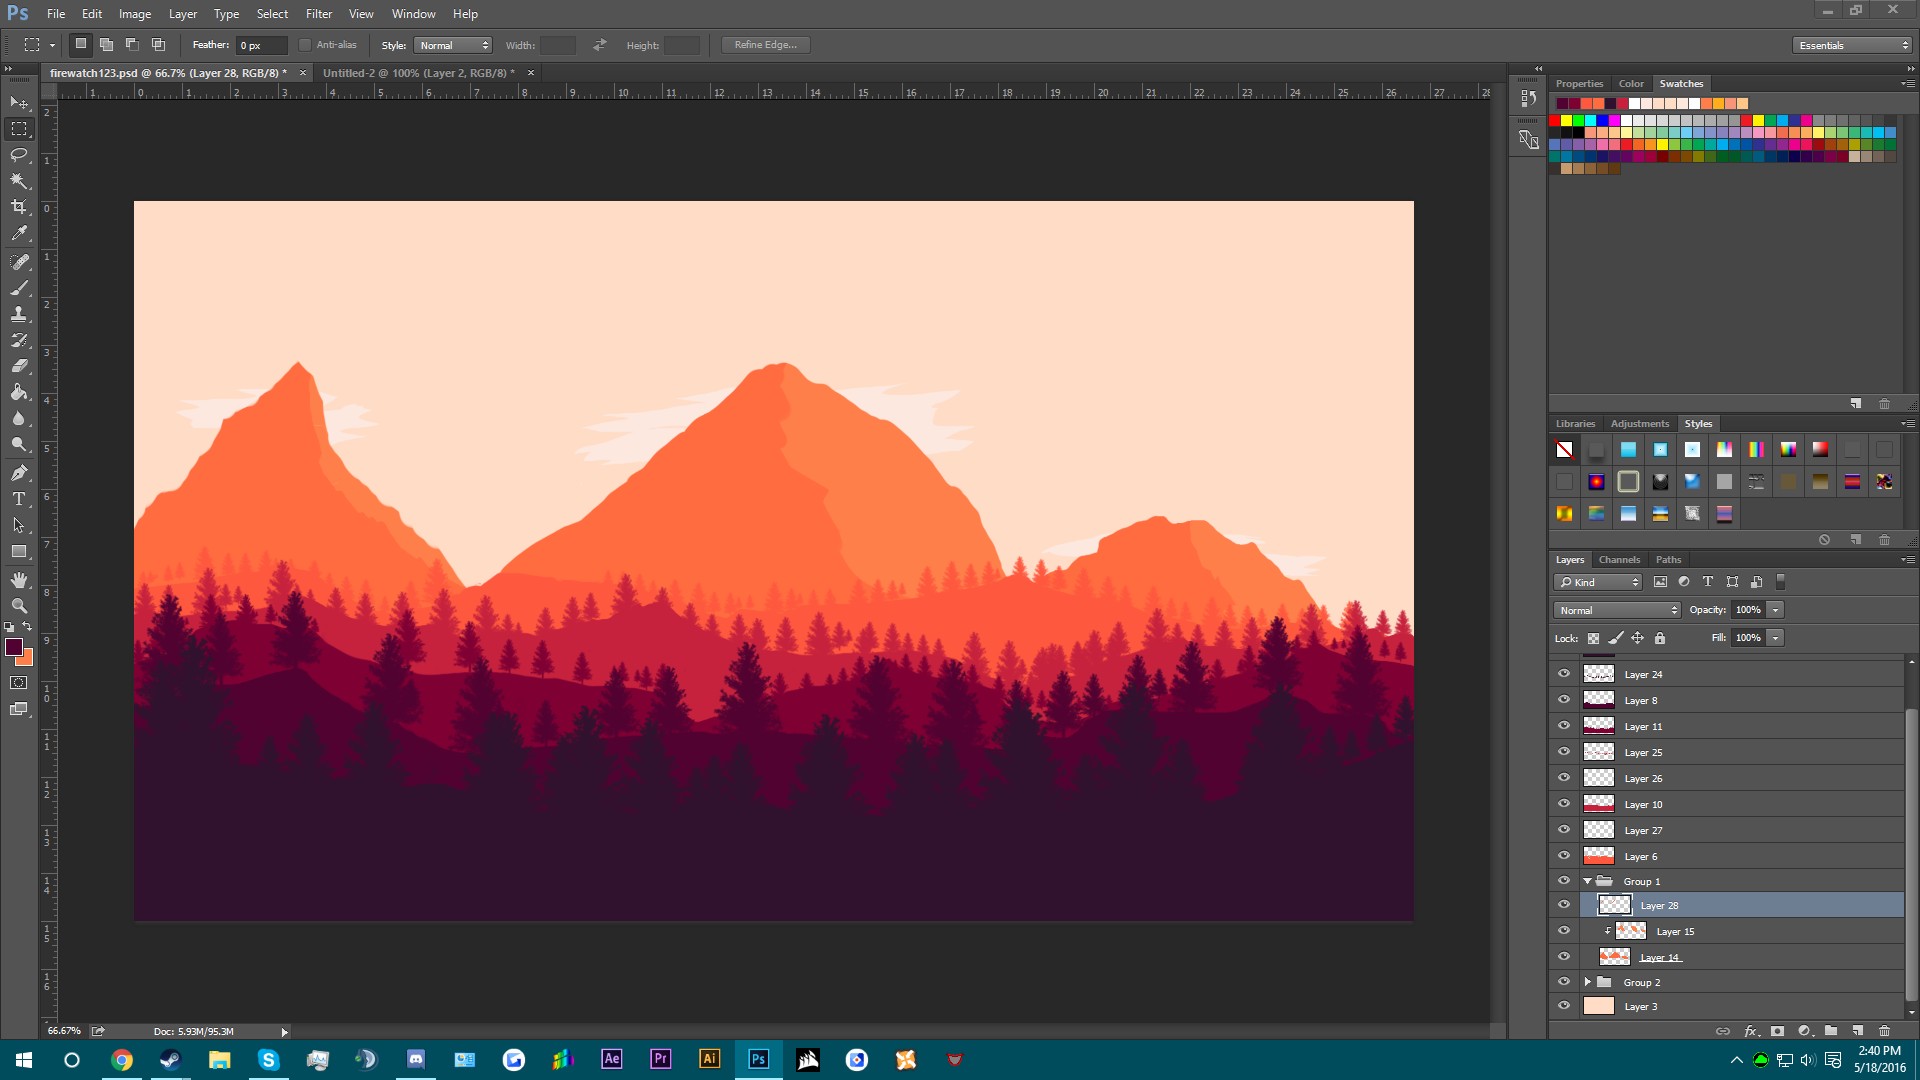
Task: Open the tool preset picker arrow
Action: pos(52,45)
